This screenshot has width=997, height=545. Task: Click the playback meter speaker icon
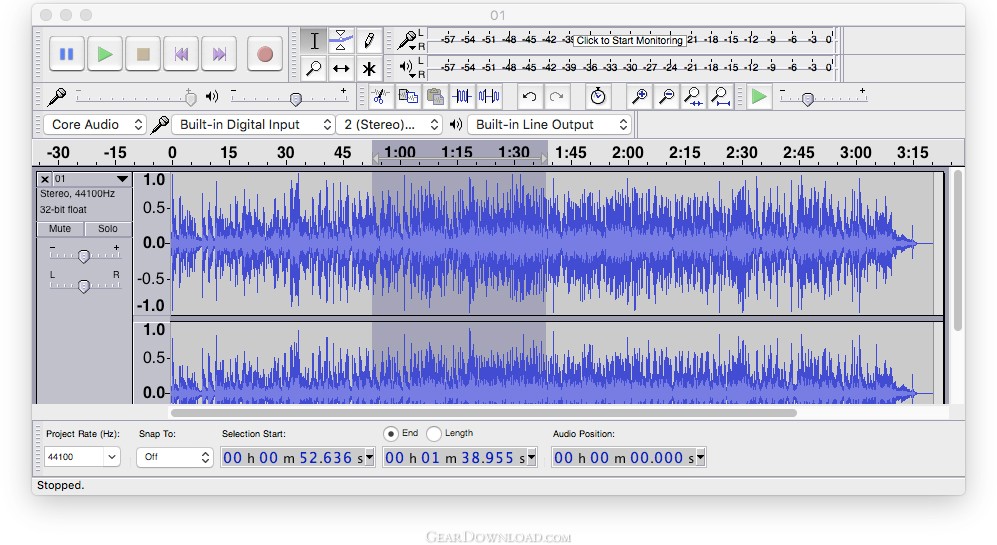point(407,66)
